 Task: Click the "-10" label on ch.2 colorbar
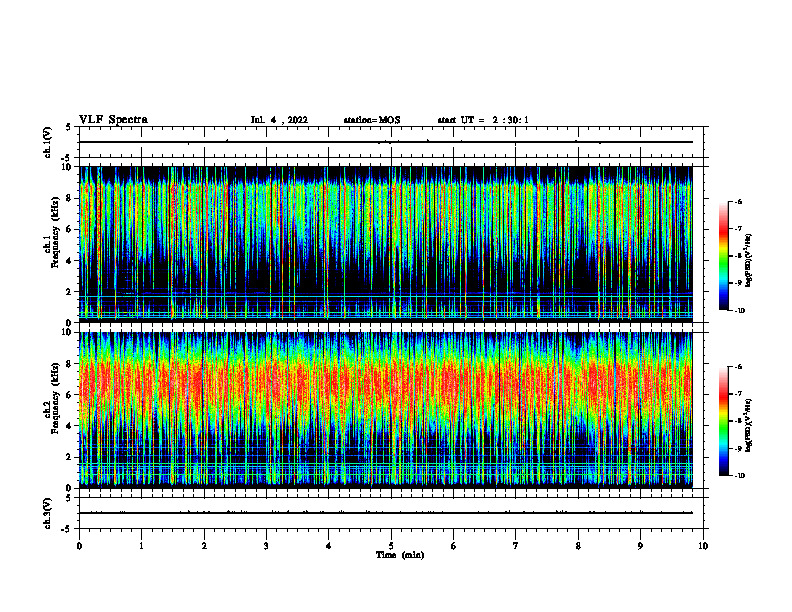(739, 476)
